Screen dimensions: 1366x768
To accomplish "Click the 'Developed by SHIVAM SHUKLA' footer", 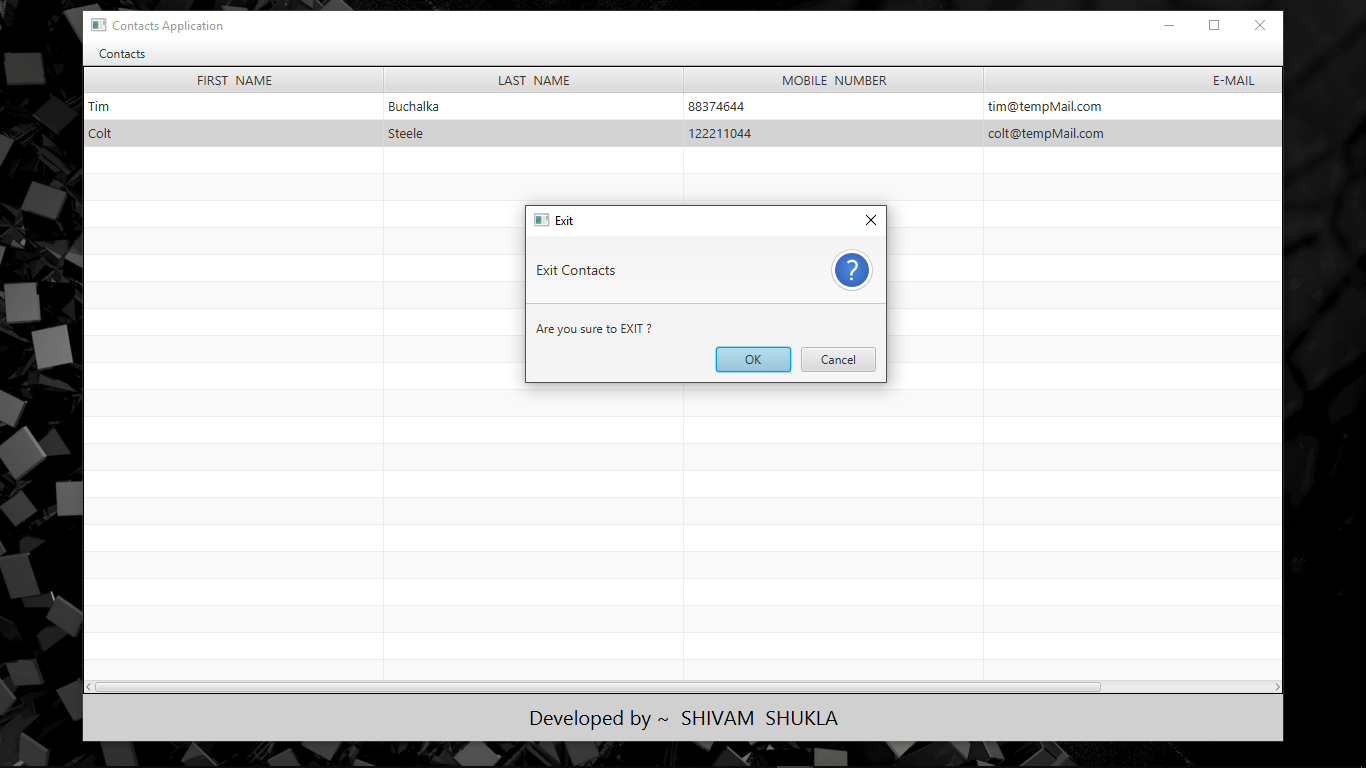I will tap(684, 718).
